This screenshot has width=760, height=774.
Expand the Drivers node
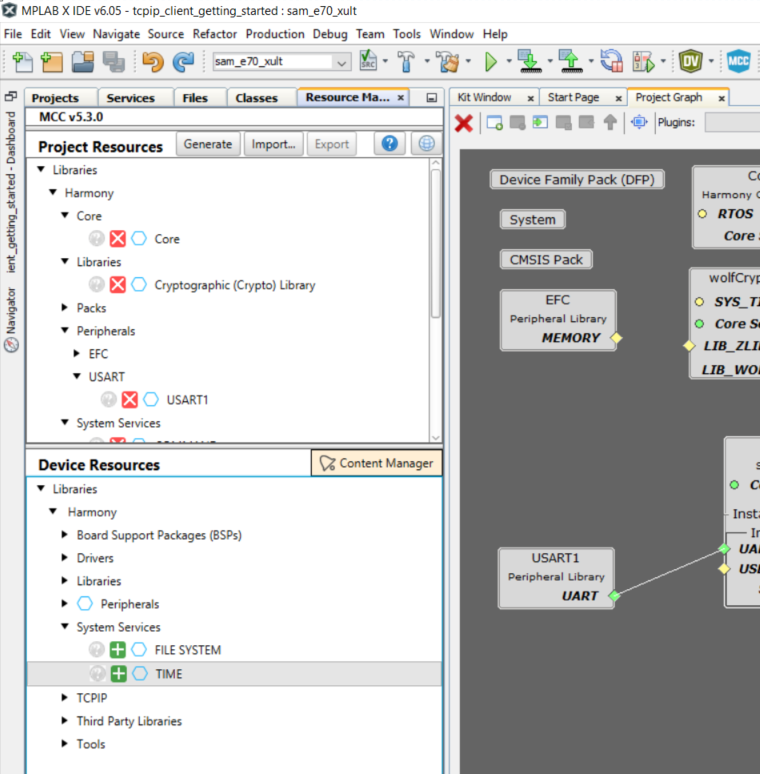(65, 557)
